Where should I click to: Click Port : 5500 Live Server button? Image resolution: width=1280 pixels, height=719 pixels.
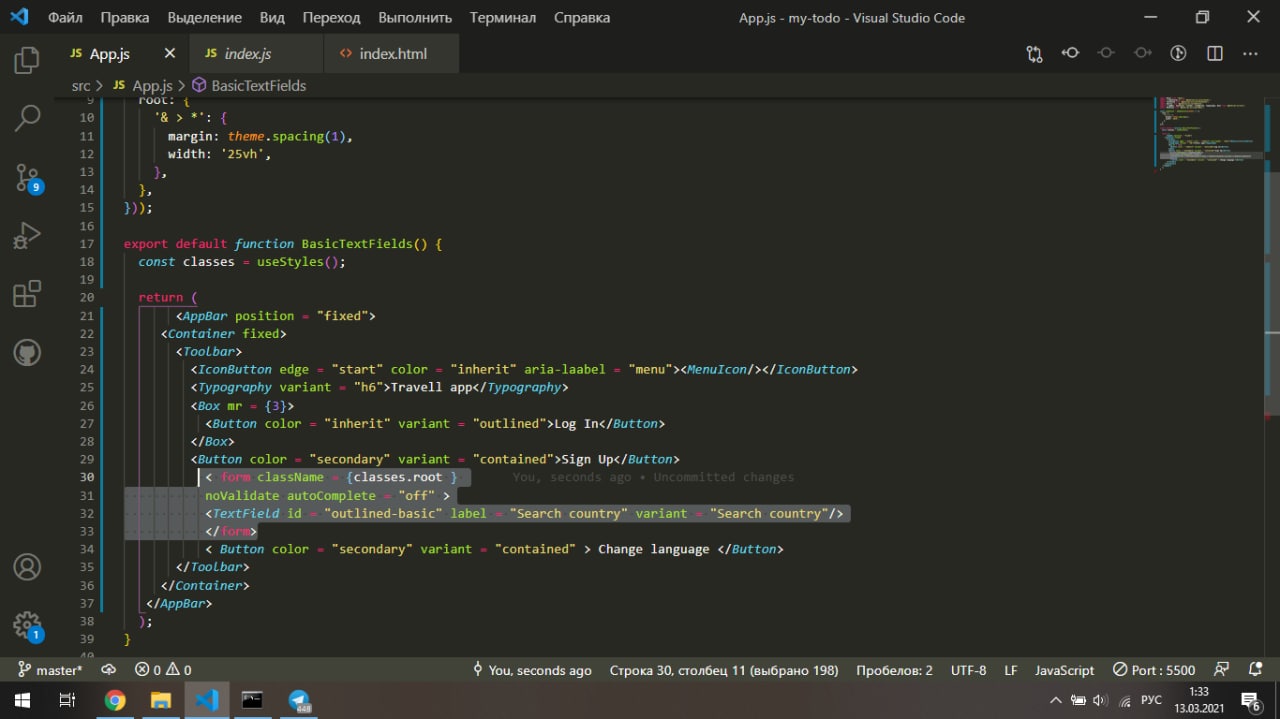(1155, 670)
